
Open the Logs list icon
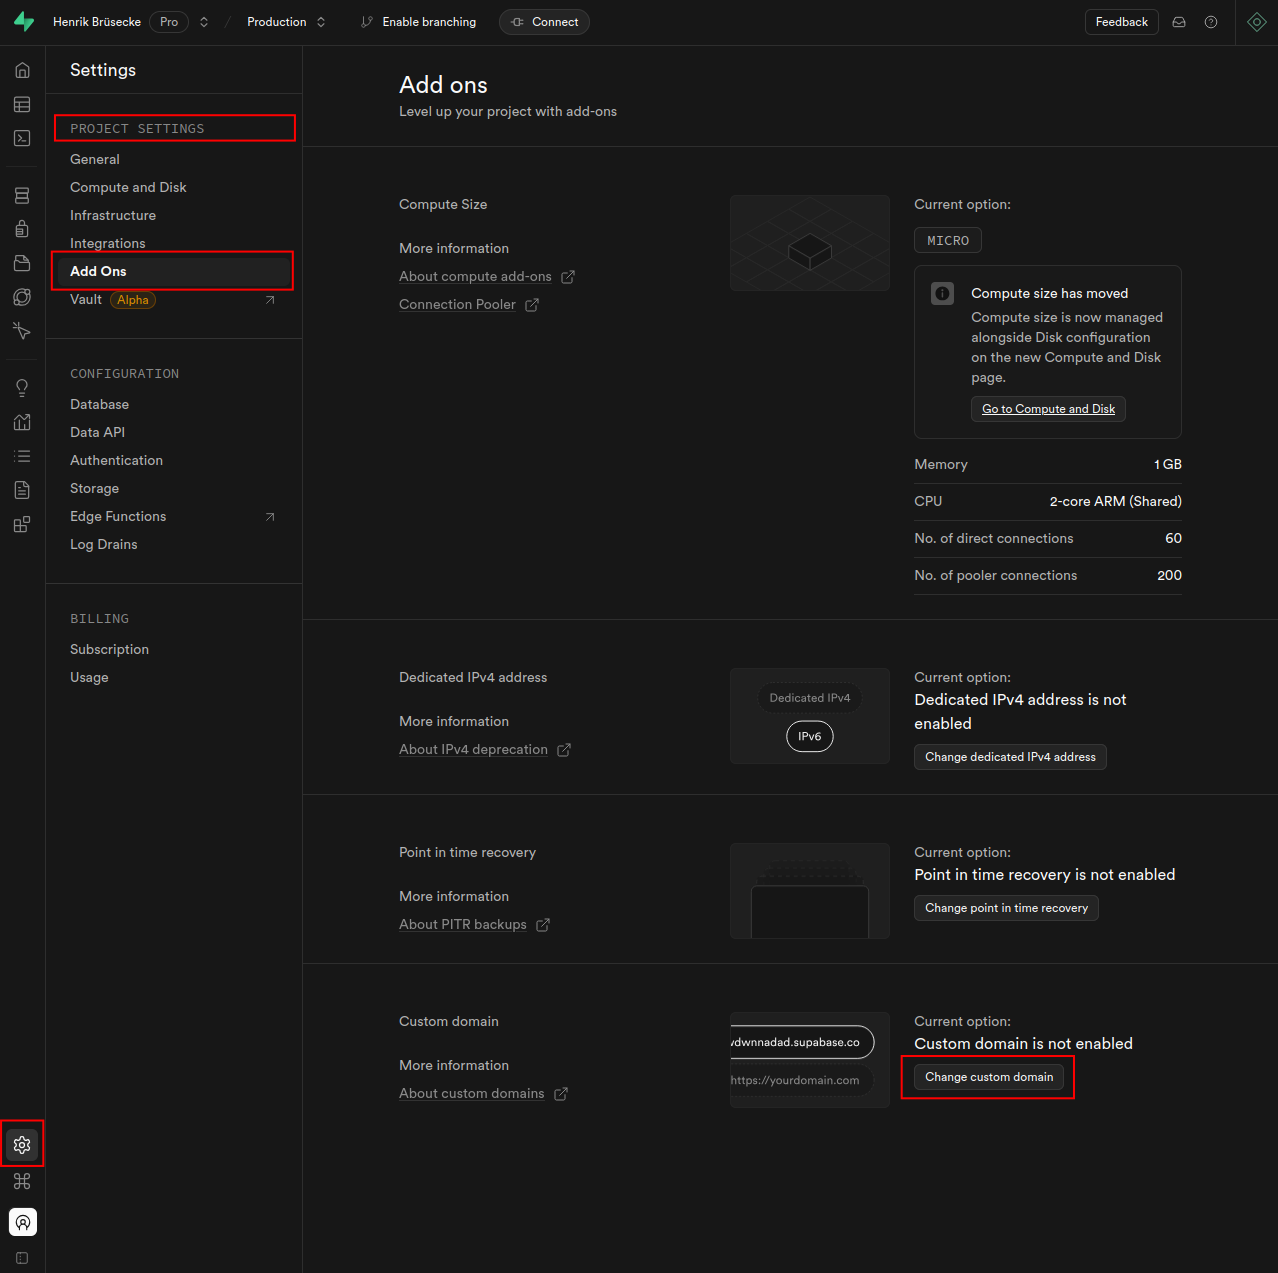click(22, 456)
